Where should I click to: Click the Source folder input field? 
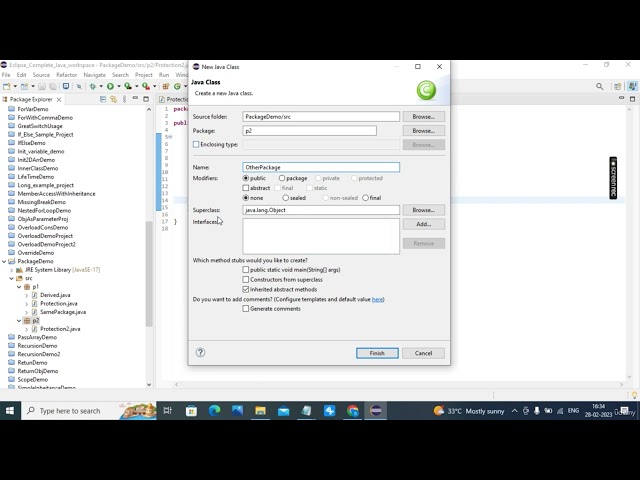(x=321, y=117)
